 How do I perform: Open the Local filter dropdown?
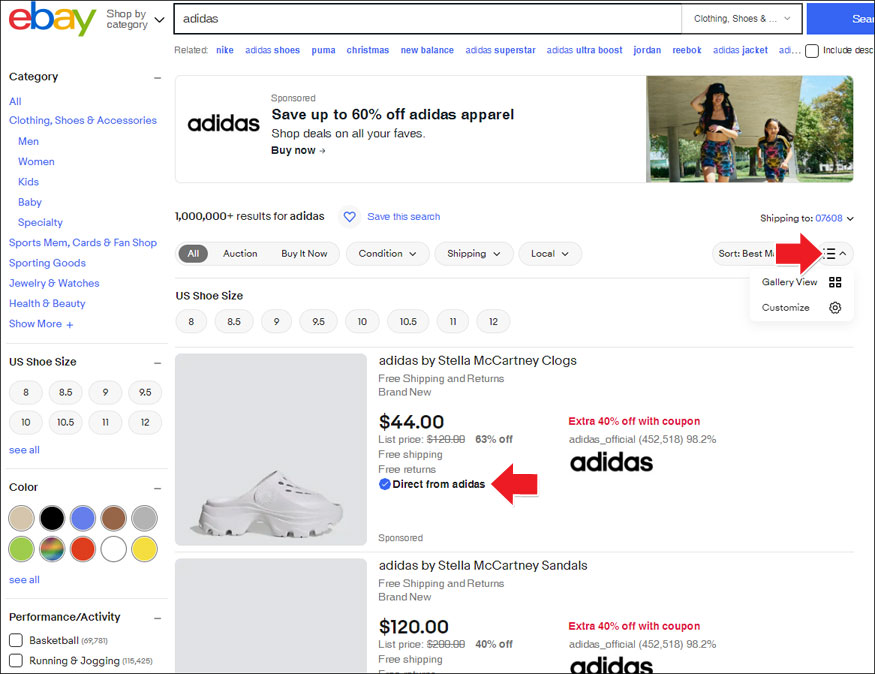pyautogui.click(x=550, y=253)
